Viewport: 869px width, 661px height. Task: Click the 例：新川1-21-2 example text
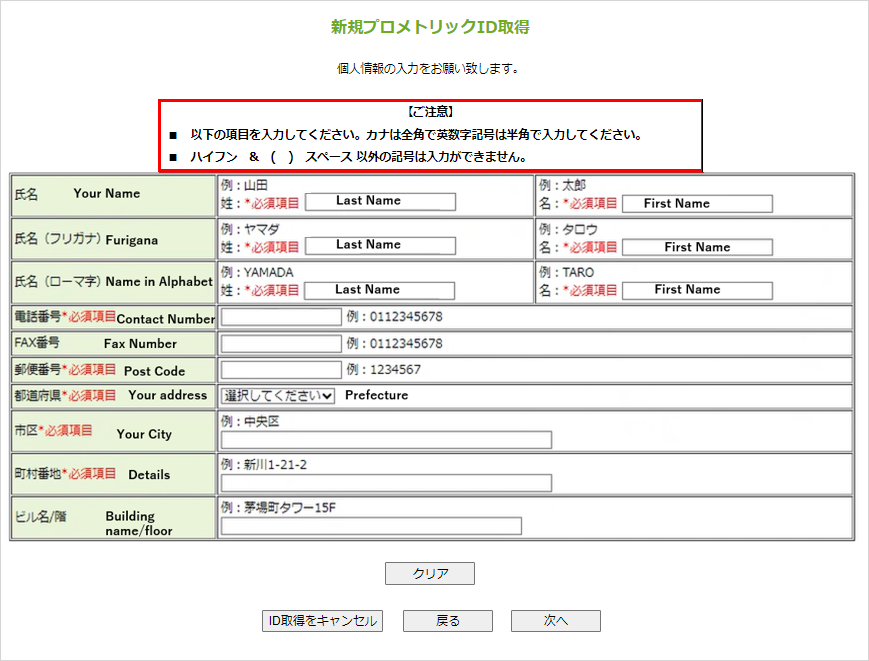pos(264,465)
